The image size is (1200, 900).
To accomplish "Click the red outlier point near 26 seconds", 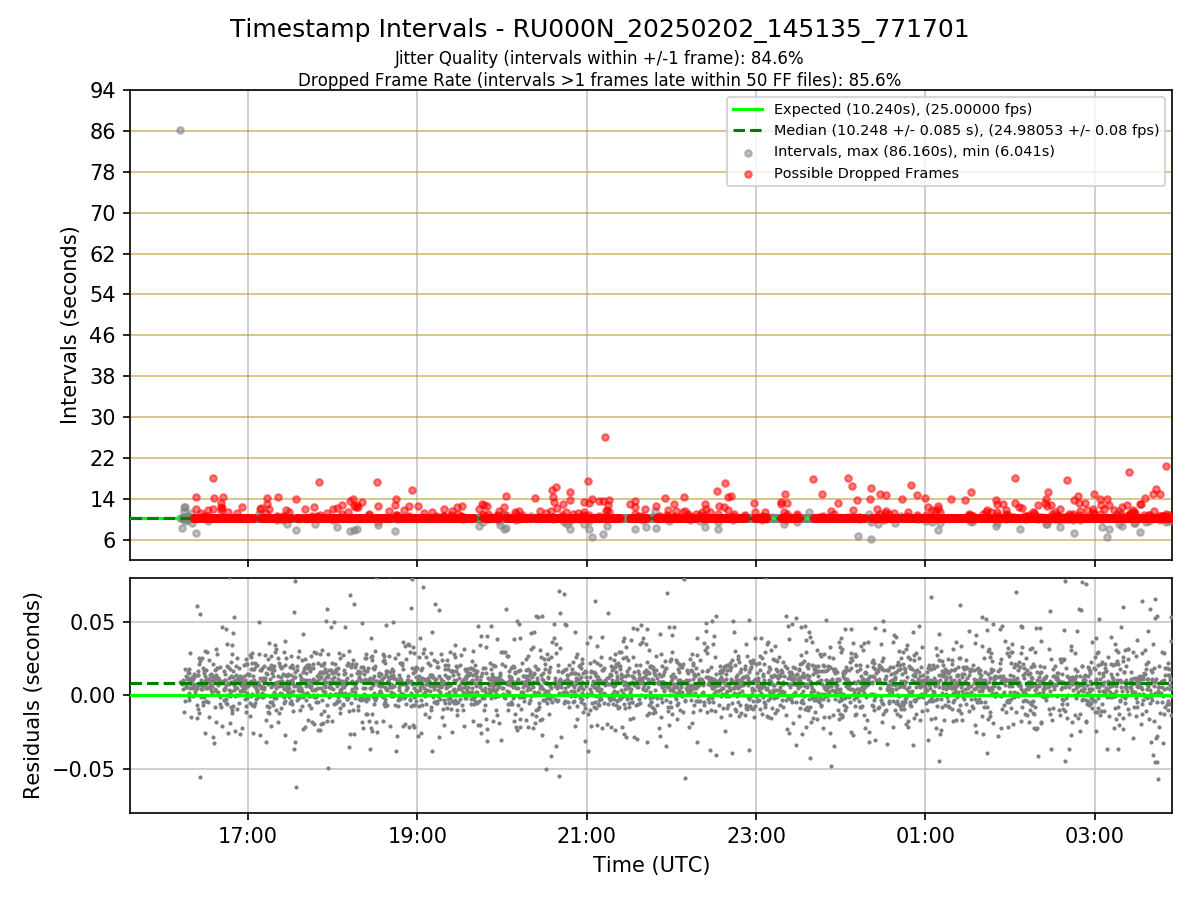I will [x=605, y=437].
